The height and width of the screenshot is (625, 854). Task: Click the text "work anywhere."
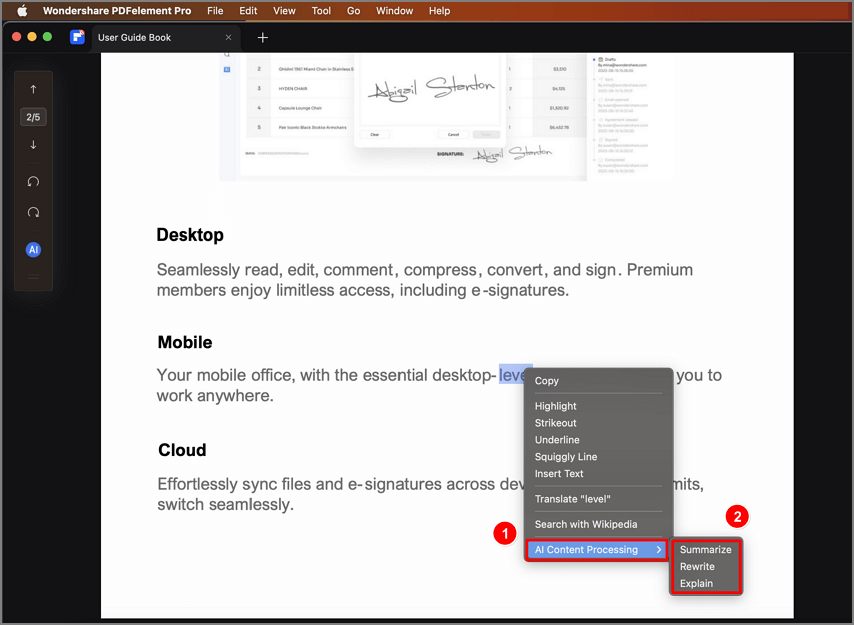tap(215, 396)
